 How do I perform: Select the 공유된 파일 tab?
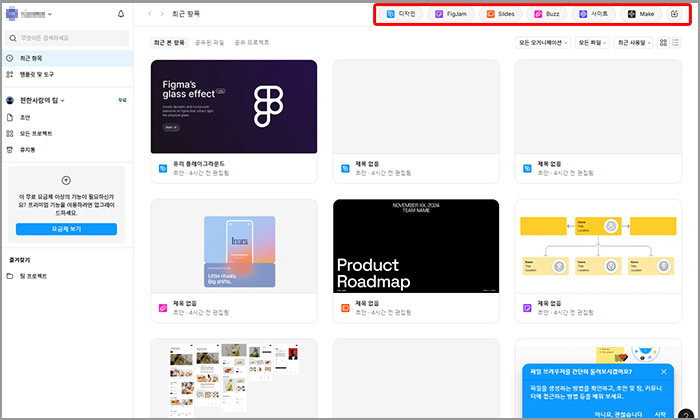(209, 42)
